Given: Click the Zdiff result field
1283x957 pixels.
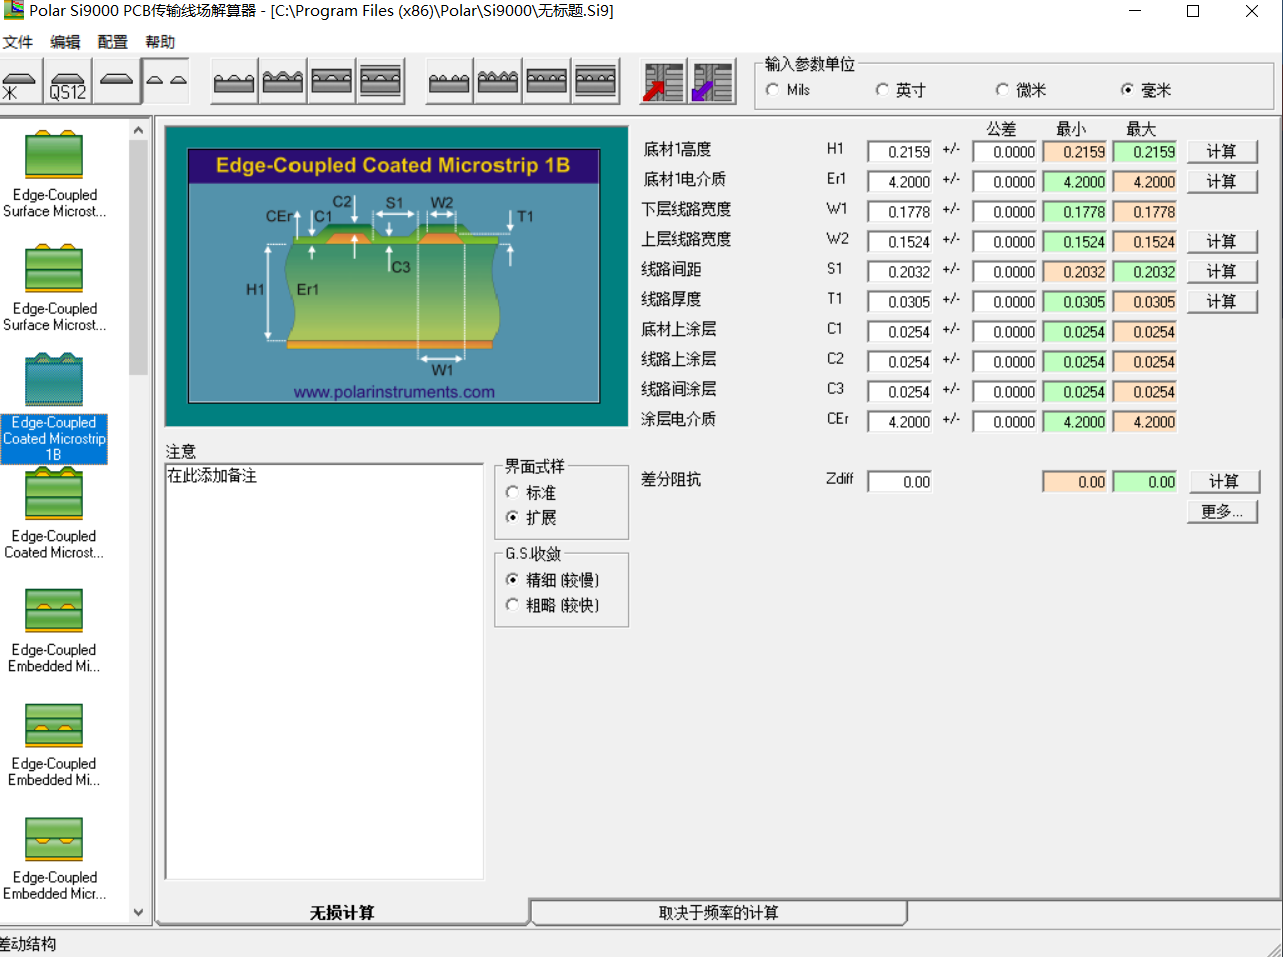Looking at the screenshot, I should (x=900, y=482).
